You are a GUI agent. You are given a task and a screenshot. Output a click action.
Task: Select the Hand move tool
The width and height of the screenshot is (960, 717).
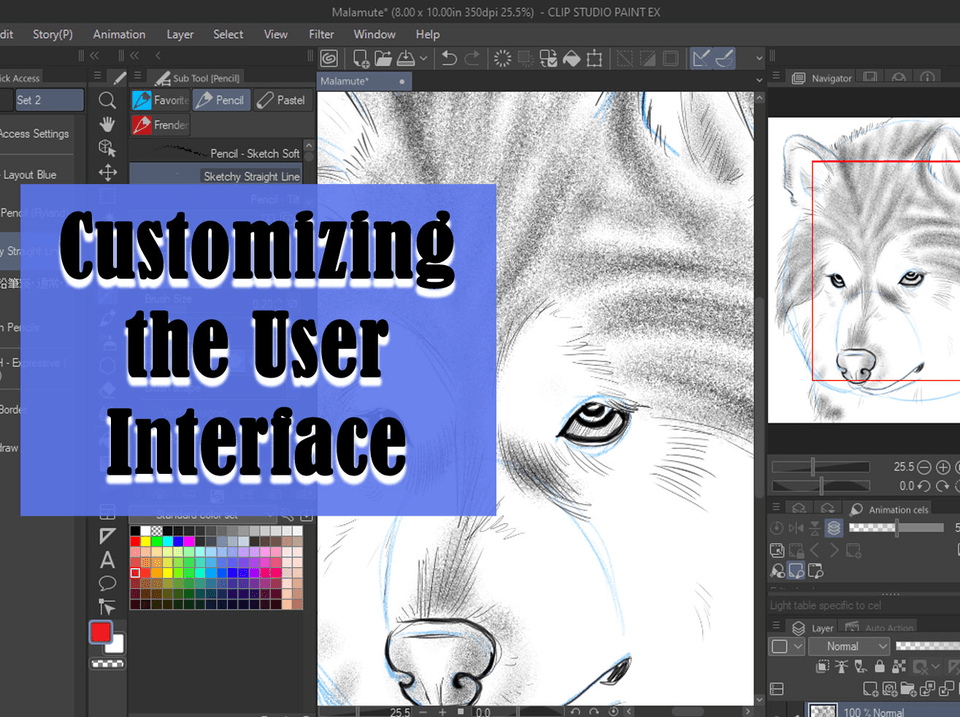pyautogui.click(x=107, y=124)
